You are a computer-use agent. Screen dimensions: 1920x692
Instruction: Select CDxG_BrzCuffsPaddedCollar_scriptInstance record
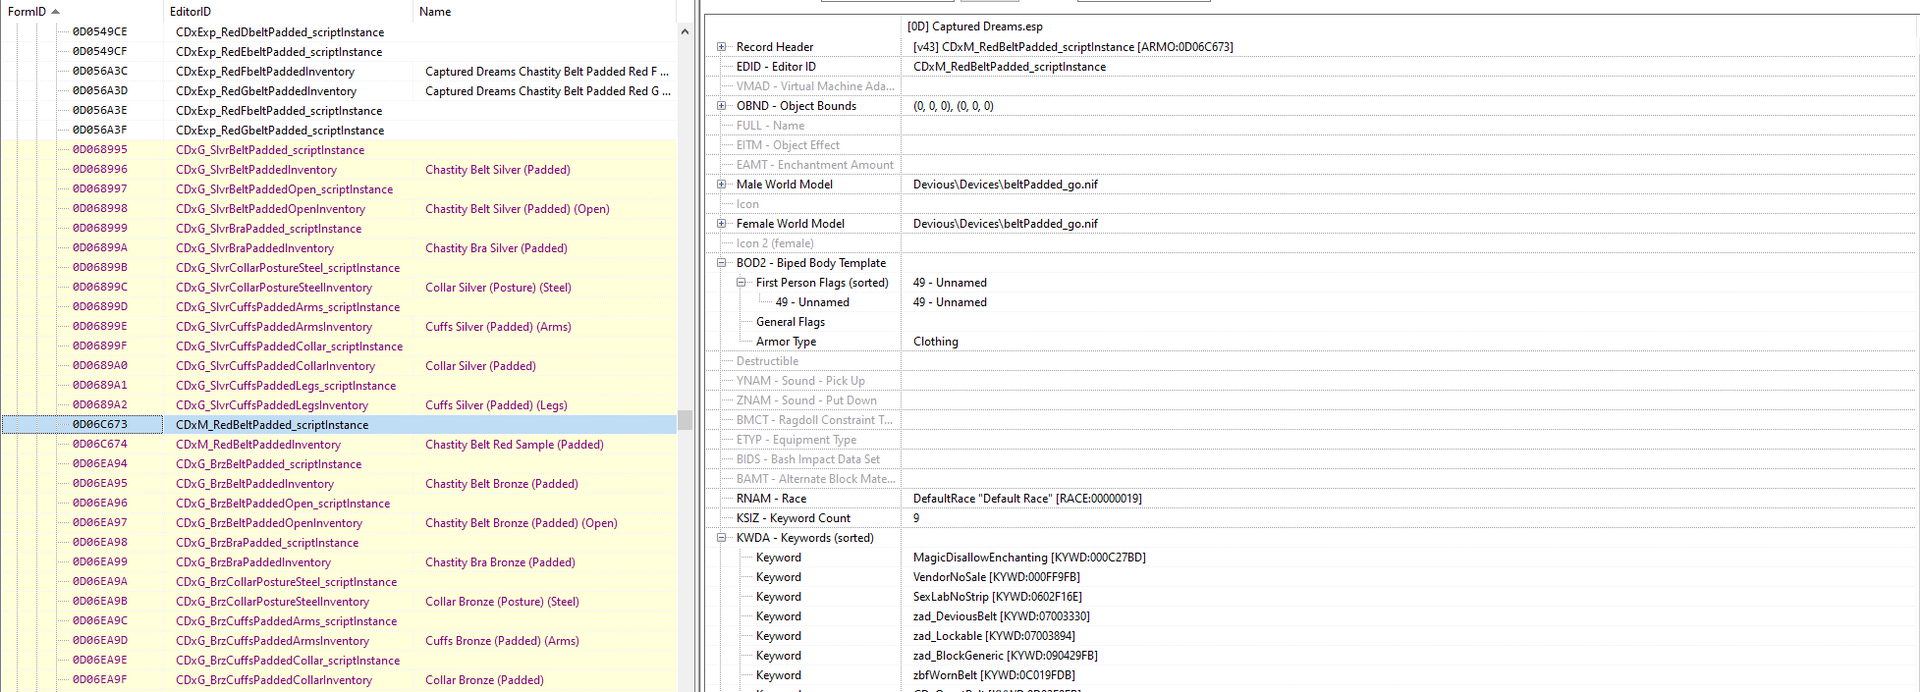[339, 660]
